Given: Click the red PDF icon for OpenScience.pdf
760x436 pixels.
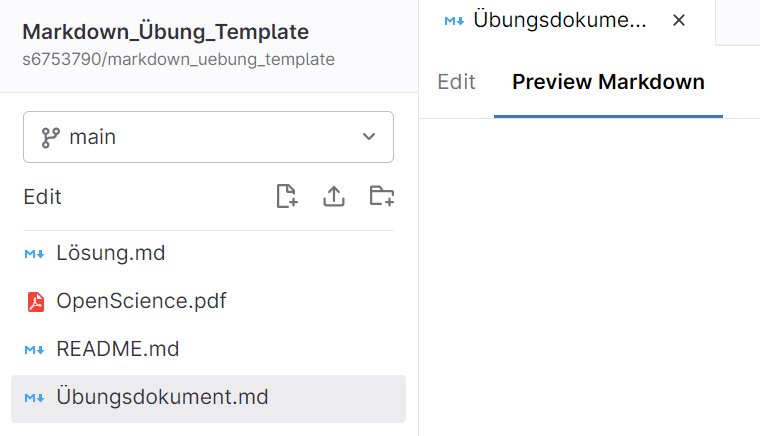Looking at the screenshot, I should point(35,302).
